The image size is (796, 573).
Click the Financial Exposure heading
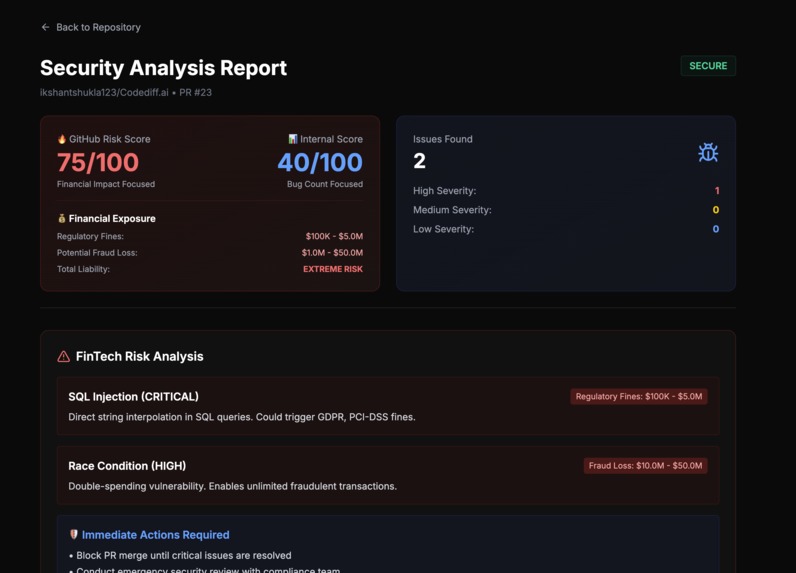112,219
